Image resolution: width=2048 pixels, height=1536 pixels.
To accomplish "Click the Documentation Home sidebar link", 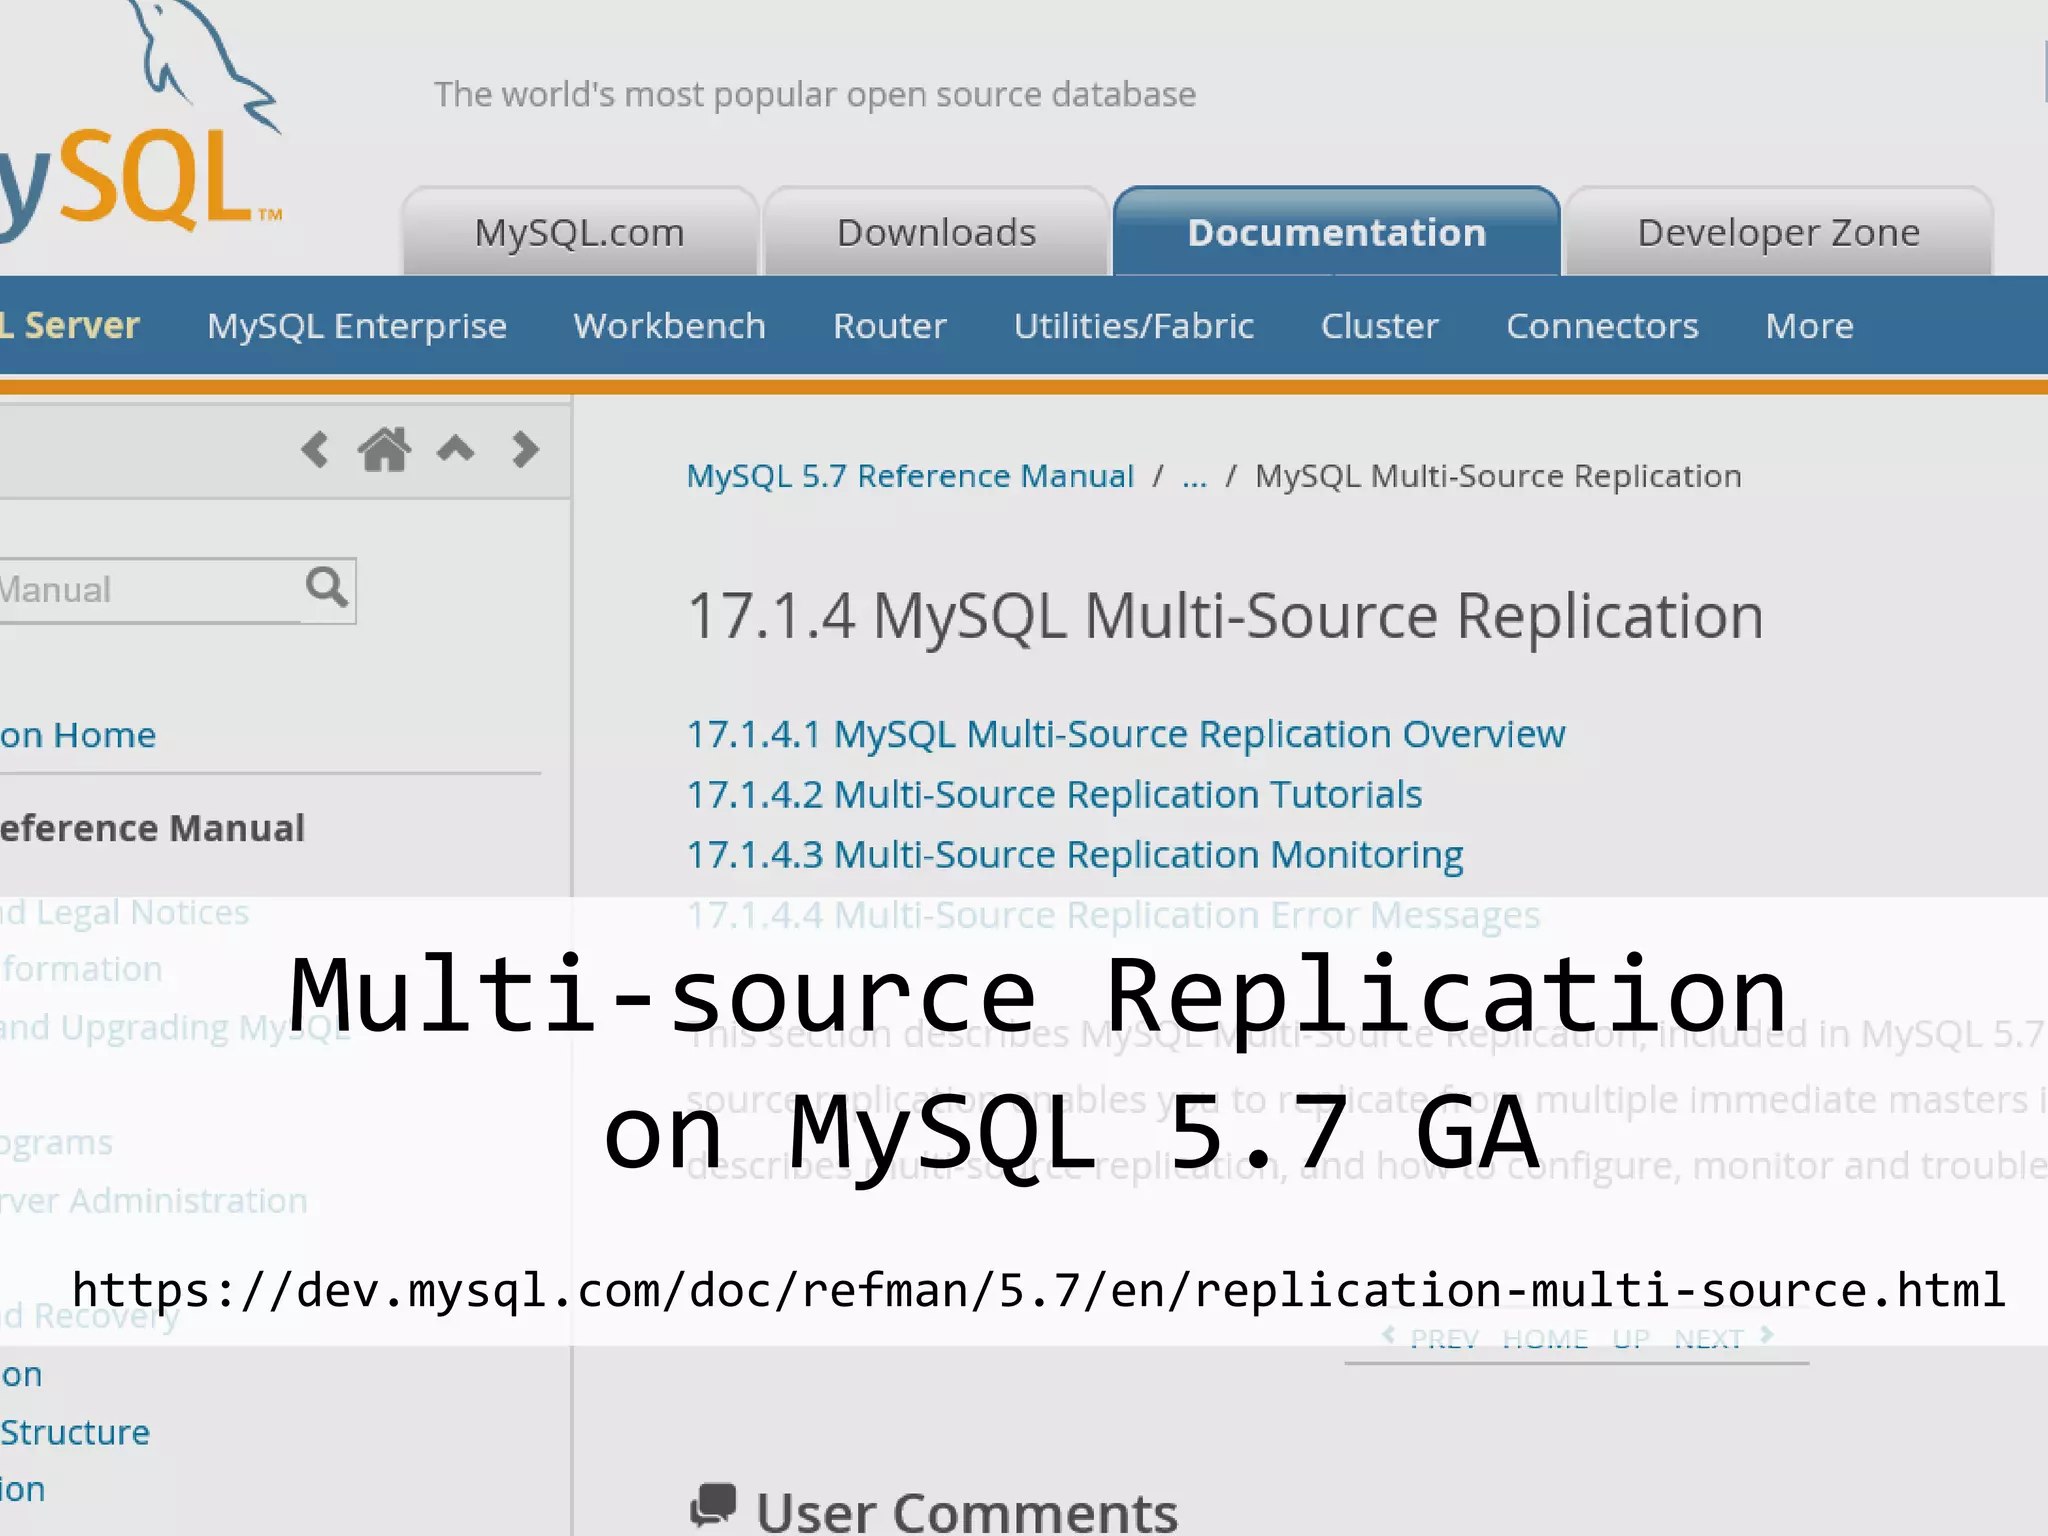I will coord(78,736).
